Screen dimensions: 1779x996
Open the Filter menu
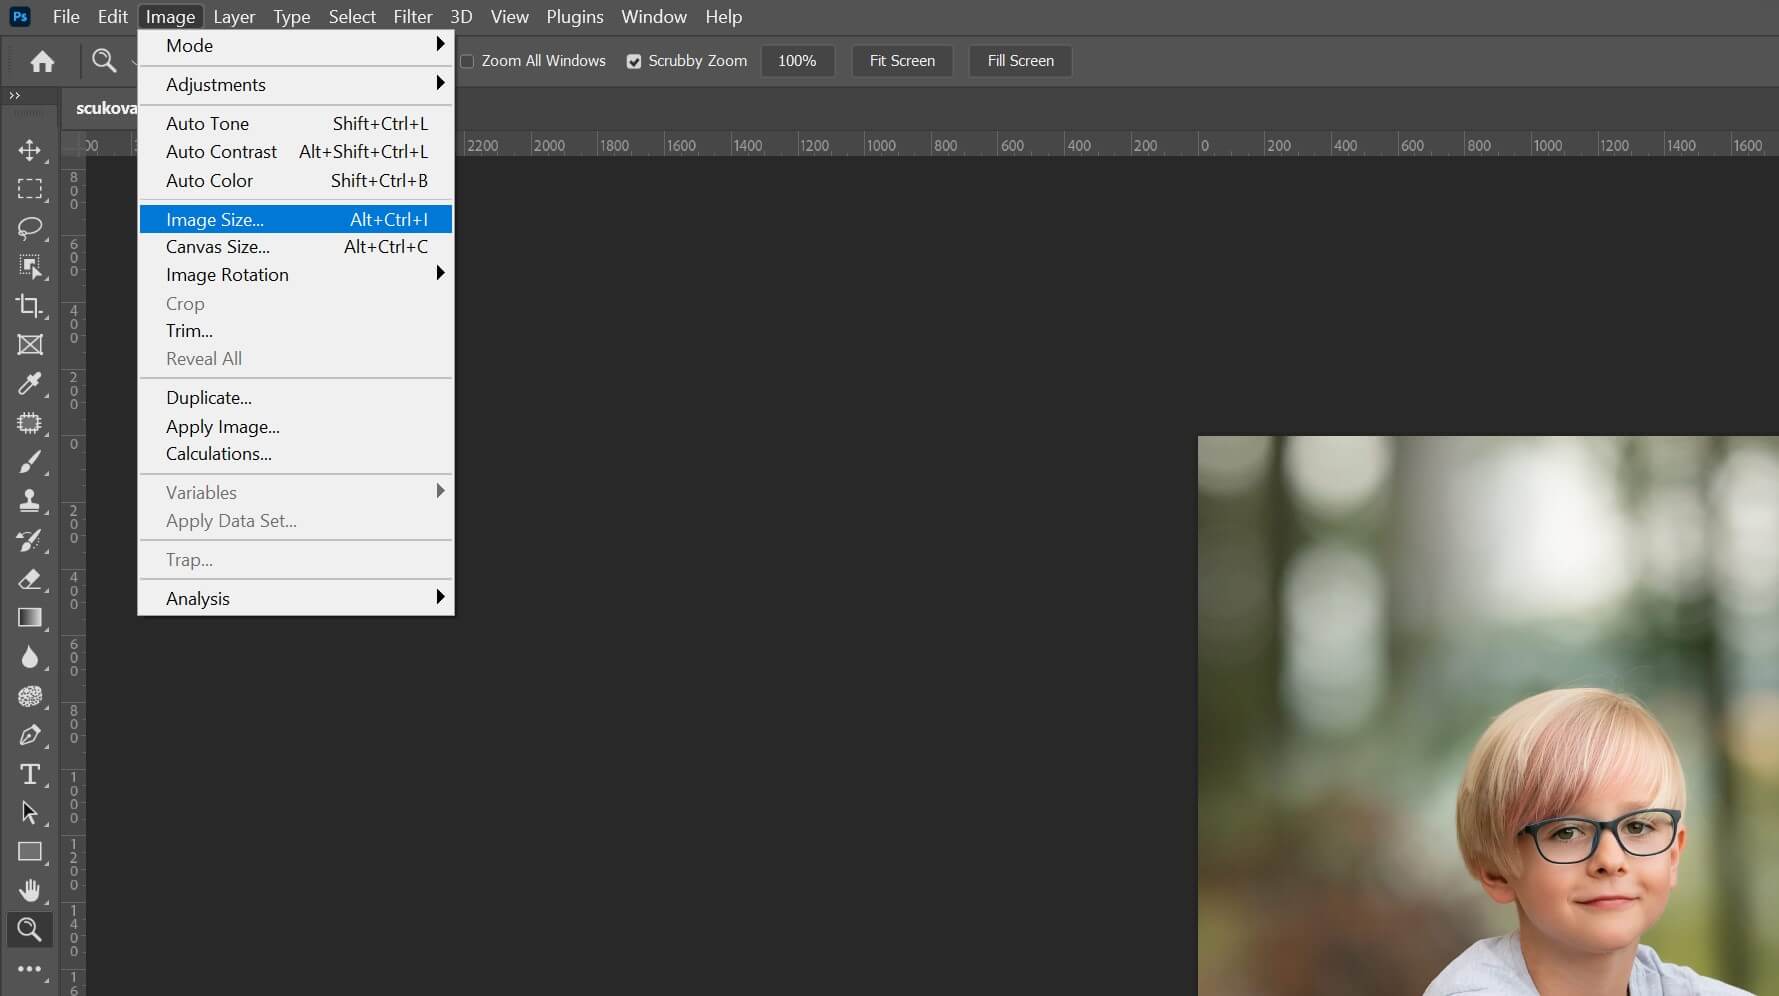pyautogui.click(x=412, y=16)
